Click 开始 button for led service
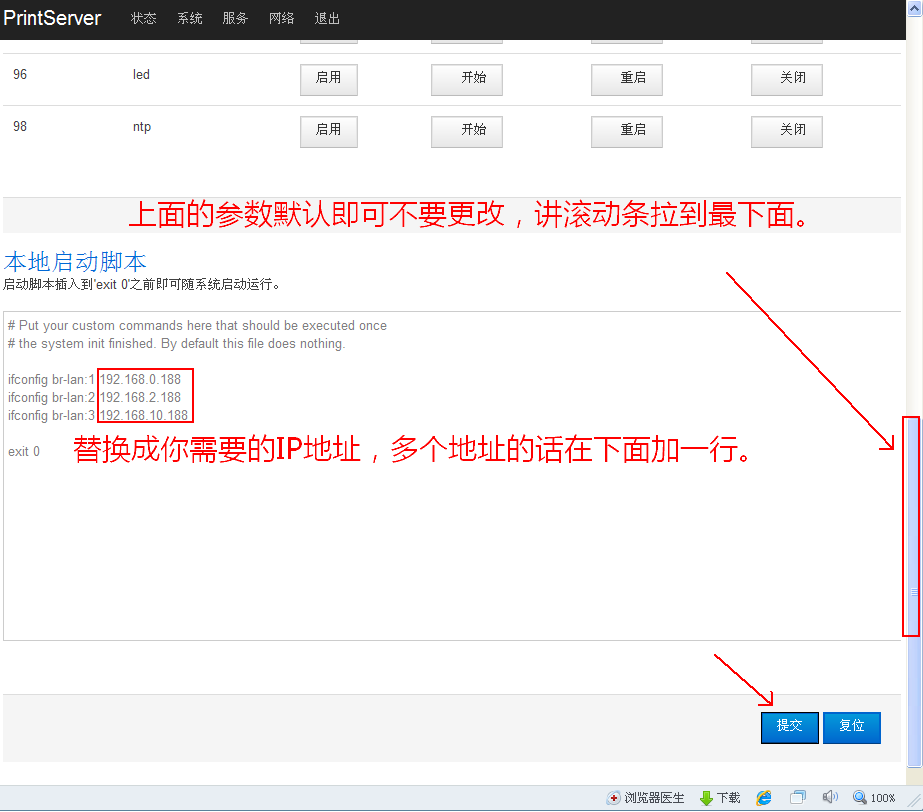The image size is (923, 812). pyautogui.click(x=466, y=79)
